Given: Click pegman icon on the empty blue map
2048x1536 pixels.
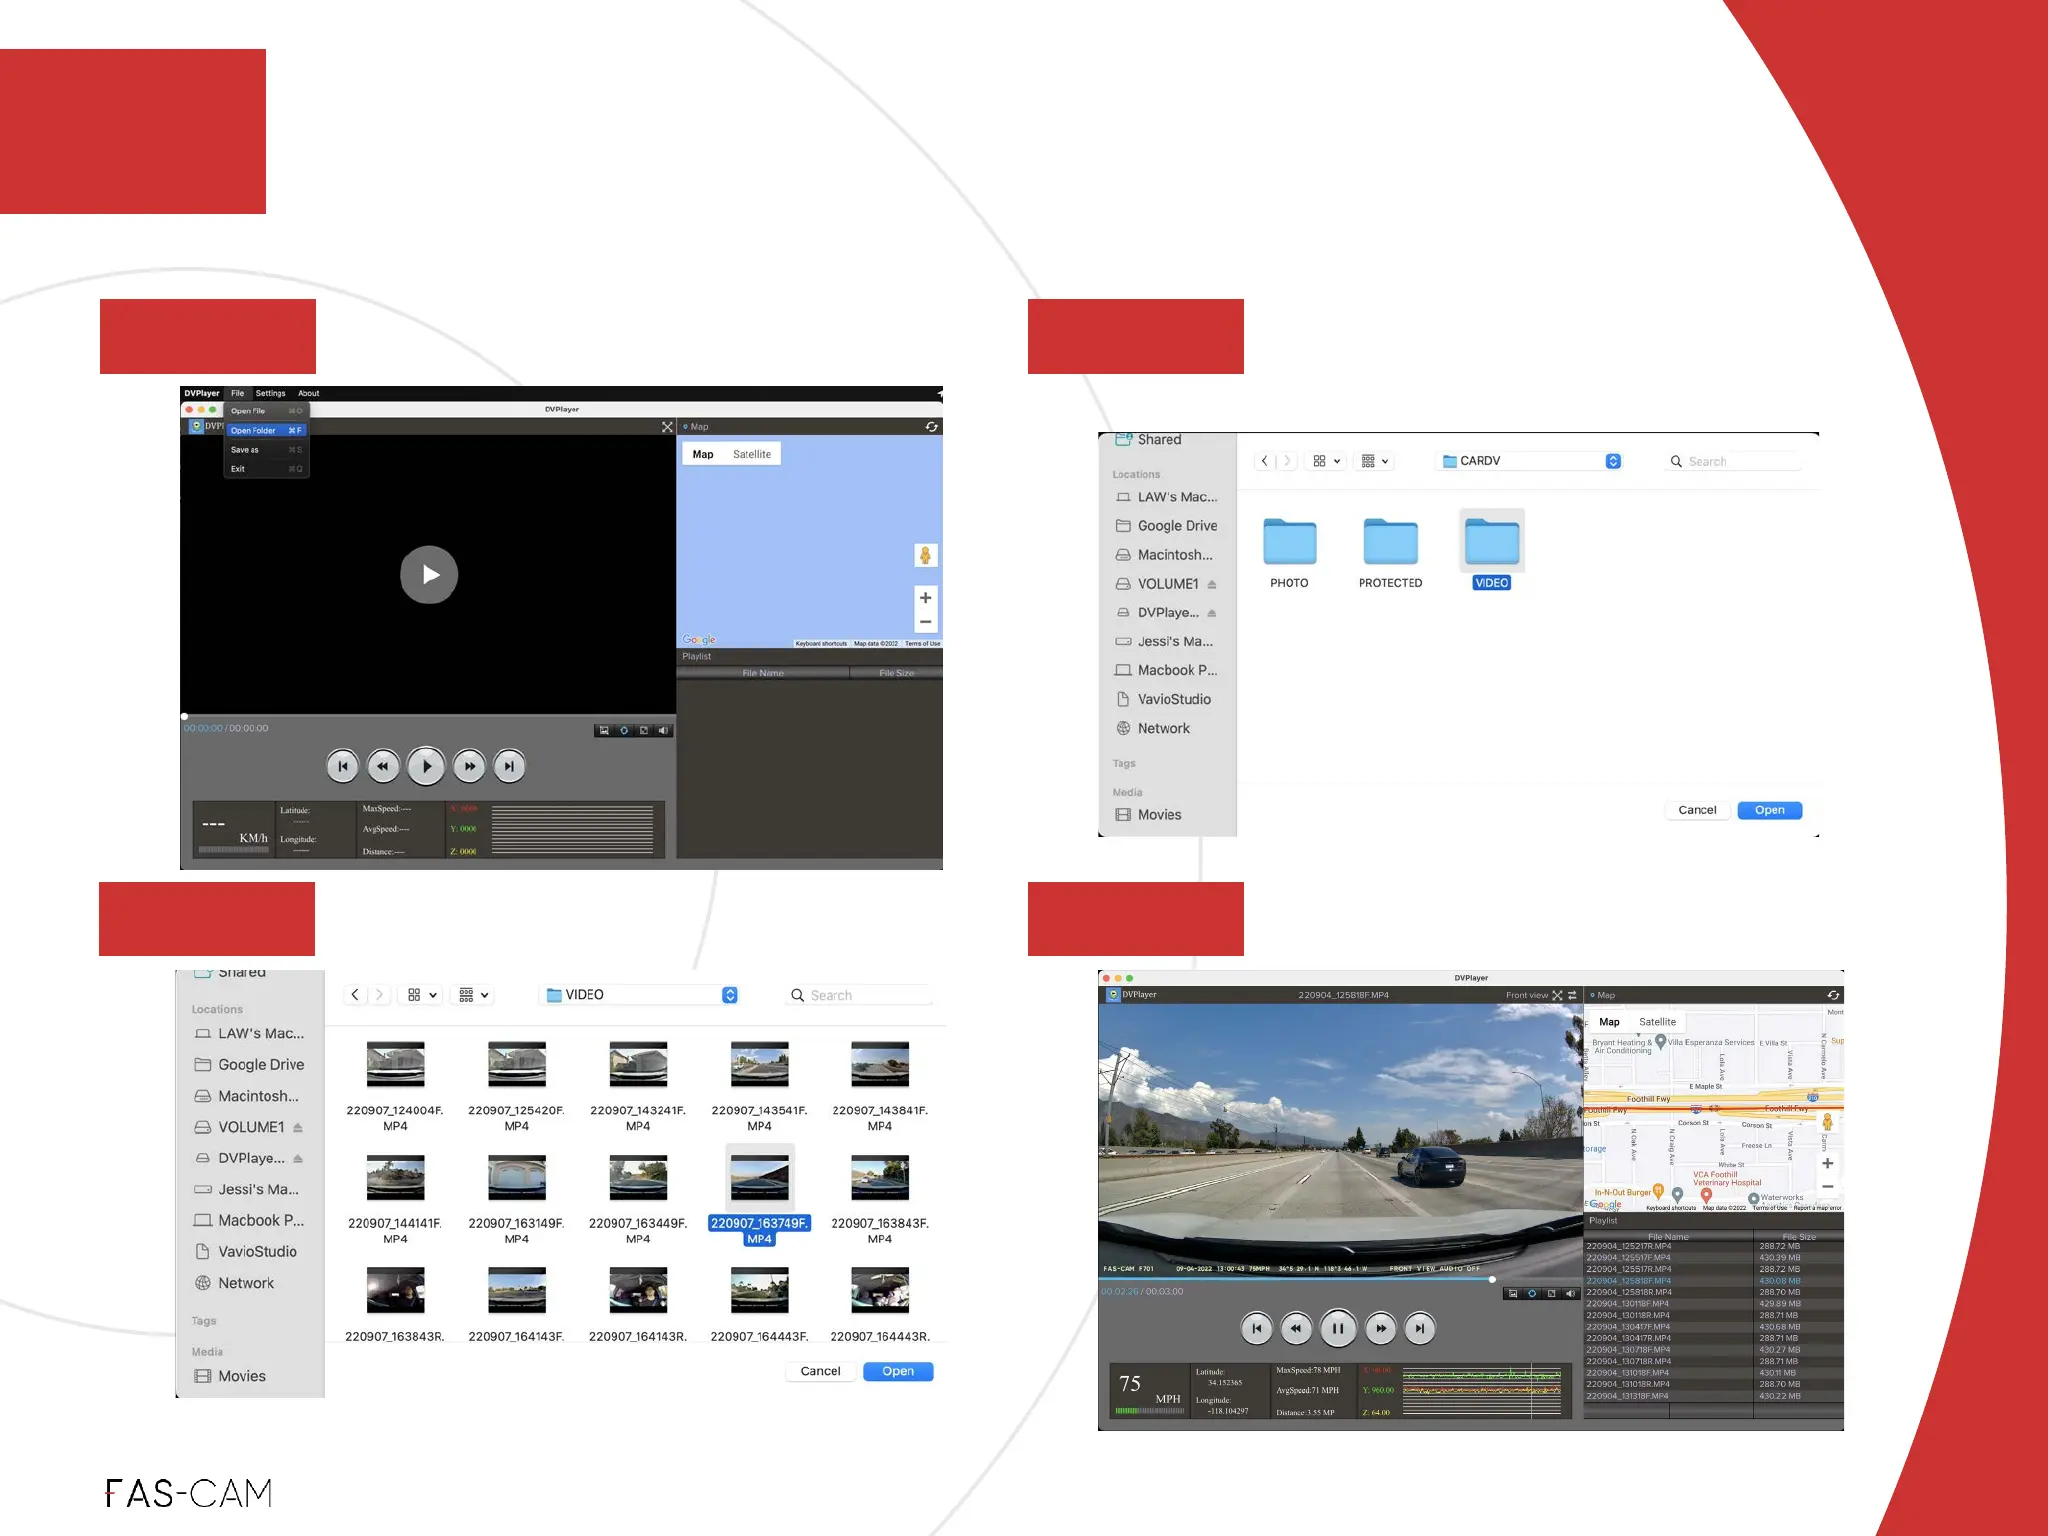Looking at the screenshot, I should click(x=925, y=555).
